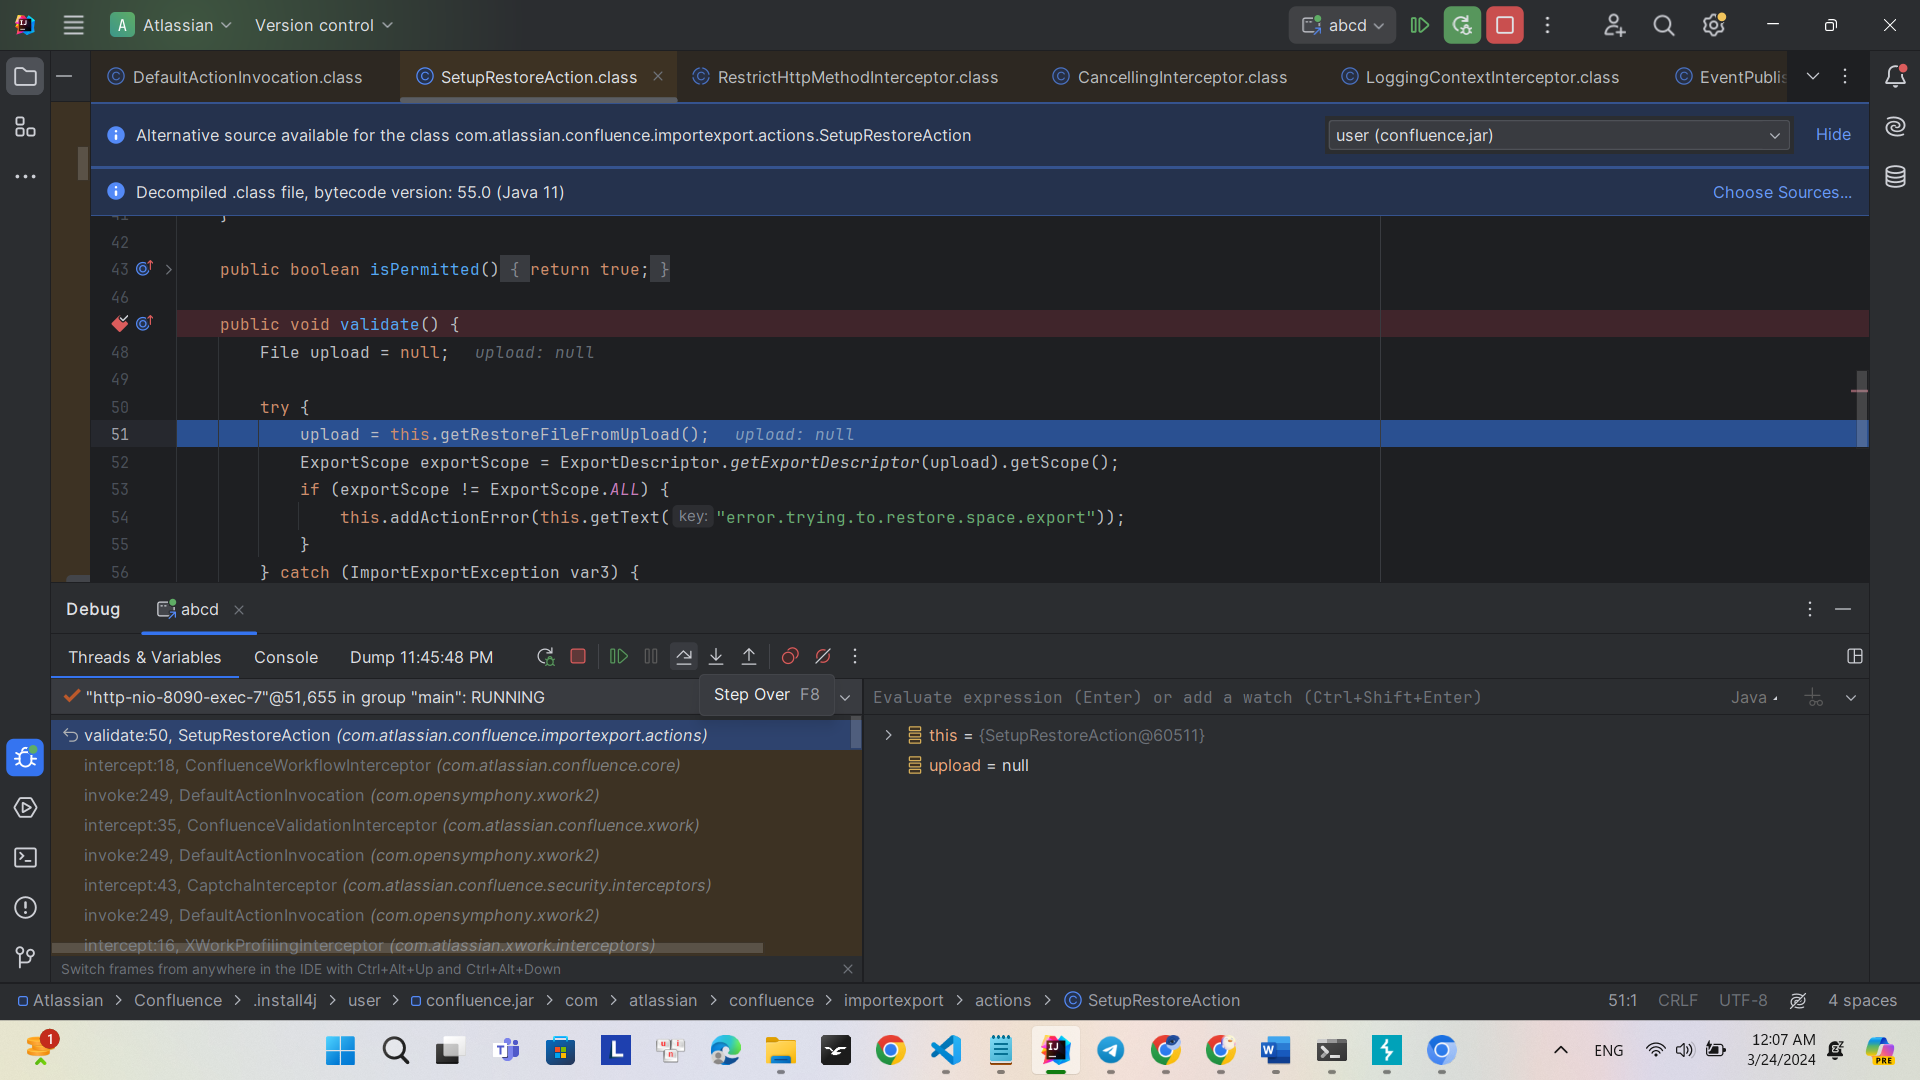Viewport: 1920px width, 1080px height.
Task: Open Search Everywhere magnifier icon
Action: [x=1664, y=25]
